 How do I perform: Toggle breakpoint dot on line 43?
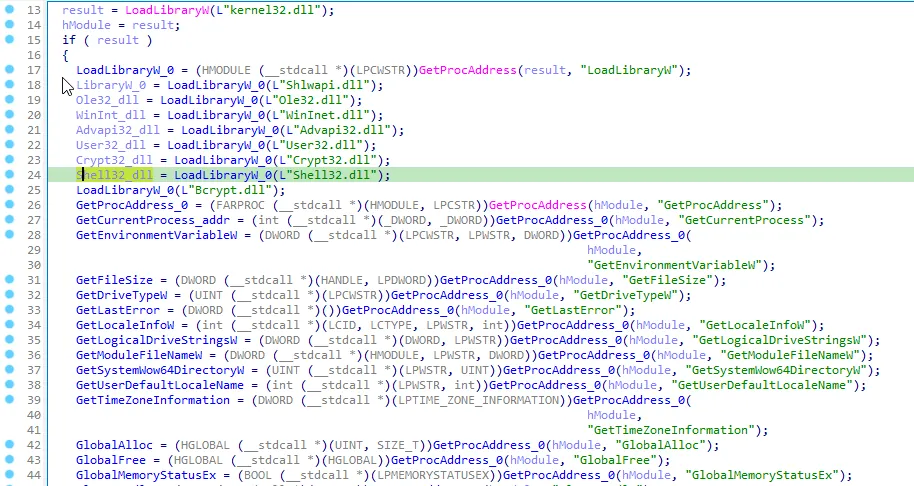pyautogui.click(x=9, y=460)
